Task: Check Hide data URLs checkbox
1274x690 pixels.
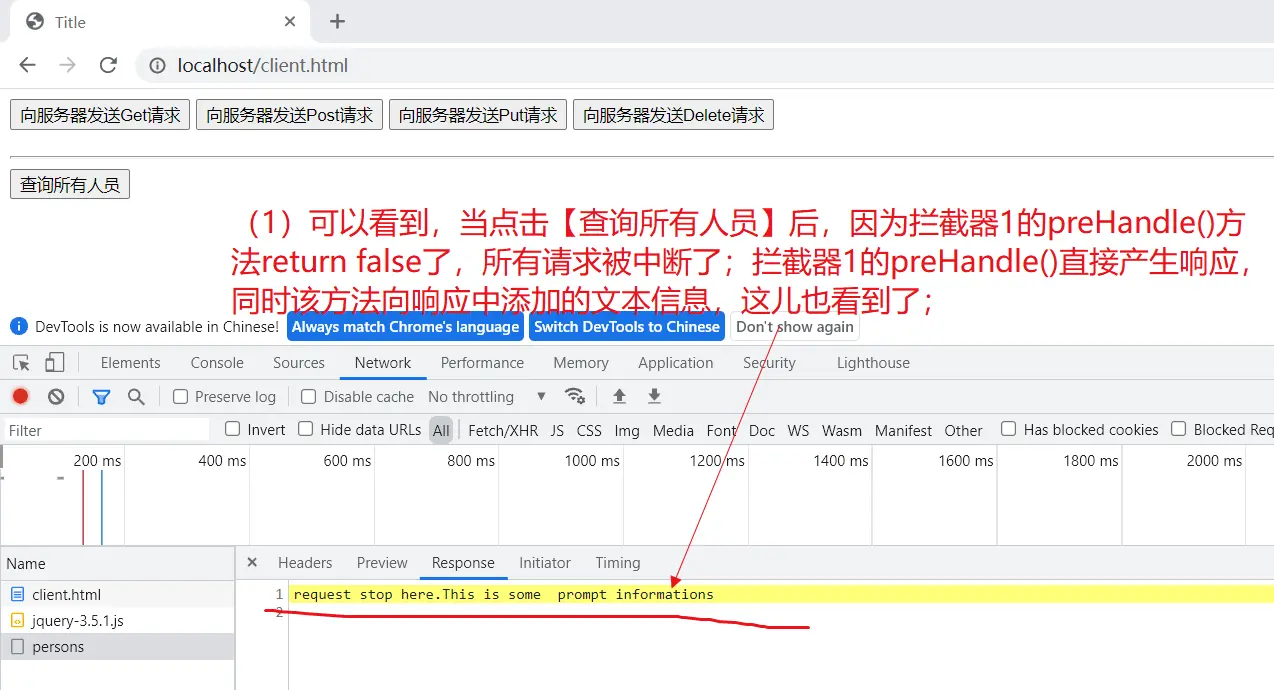Action: tap(306, 429)
